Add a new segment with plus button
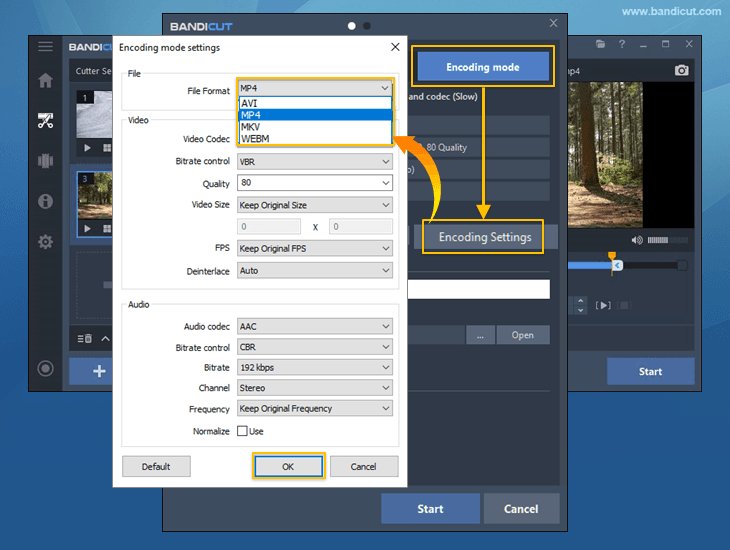 click(99, 371)
